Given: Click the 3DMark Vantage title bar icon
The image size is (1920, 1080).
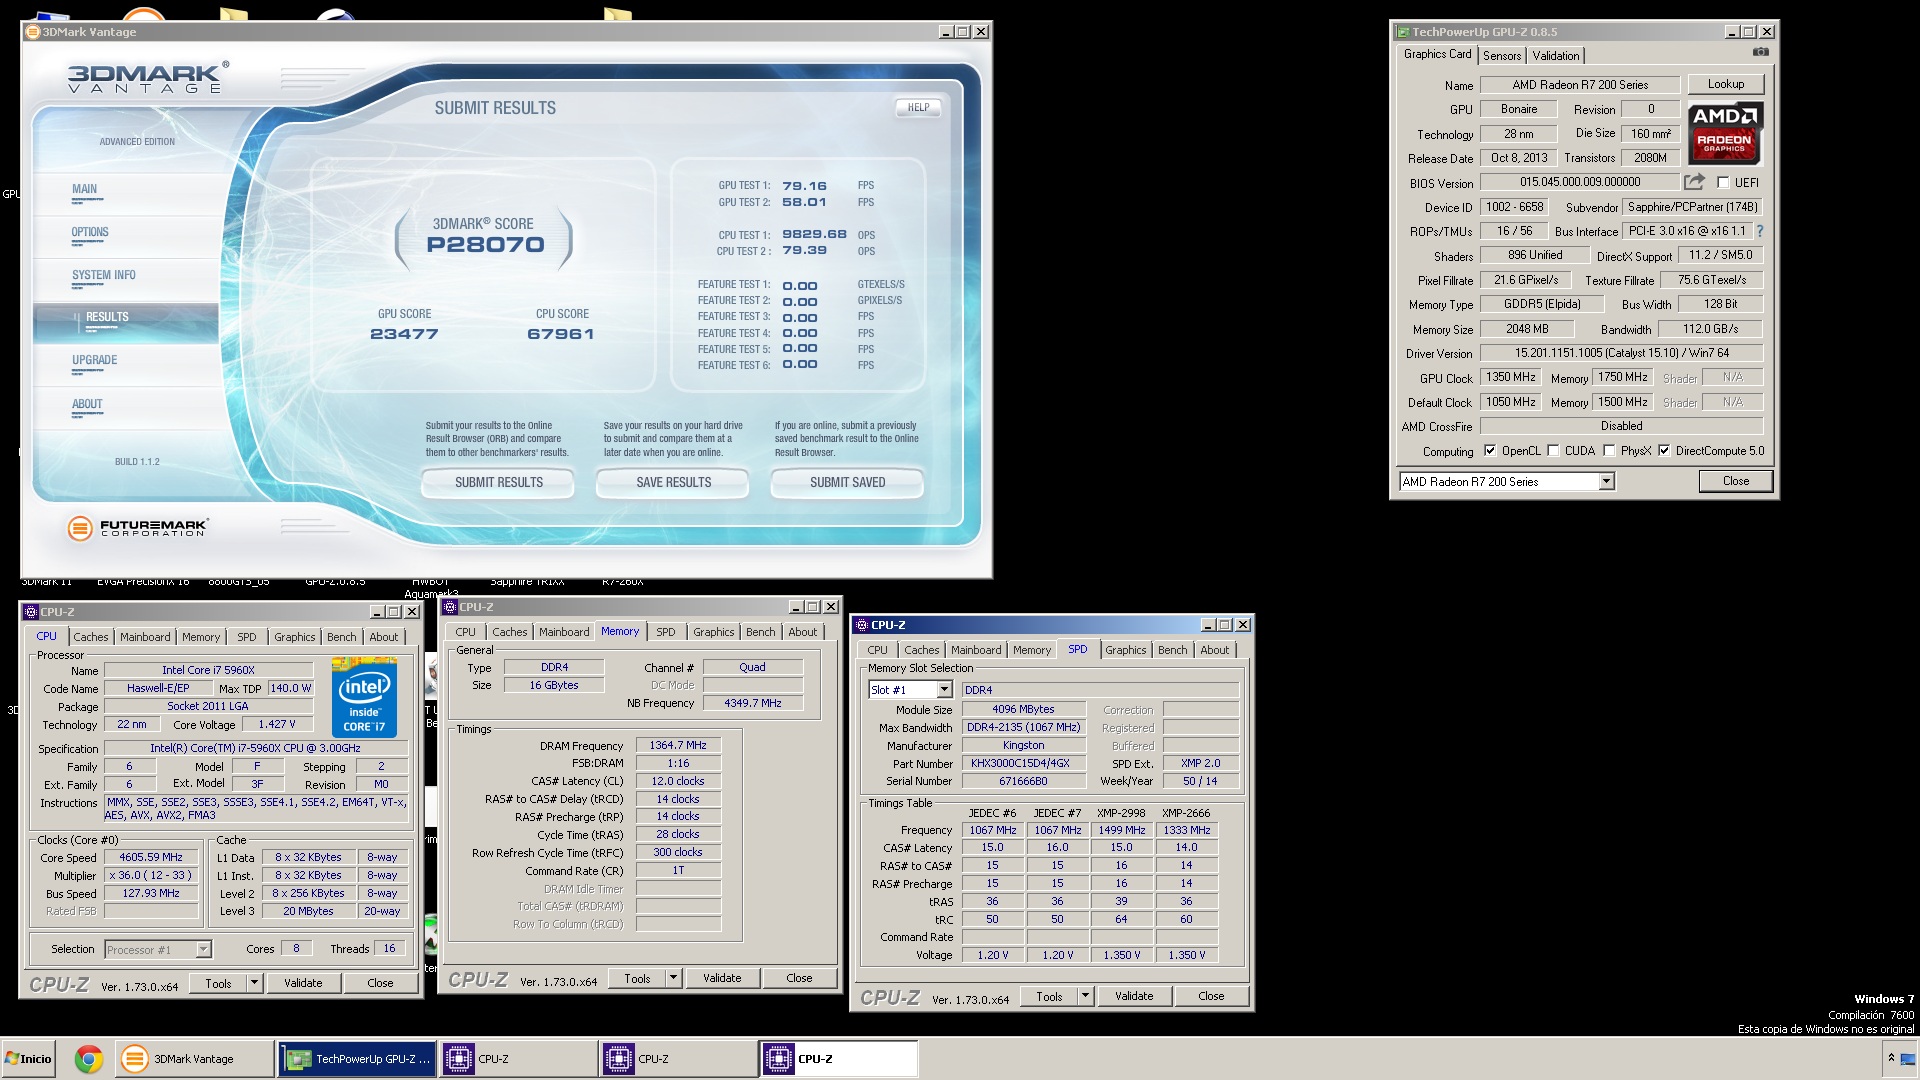Looking at the screenshot, I should (33, 32).
